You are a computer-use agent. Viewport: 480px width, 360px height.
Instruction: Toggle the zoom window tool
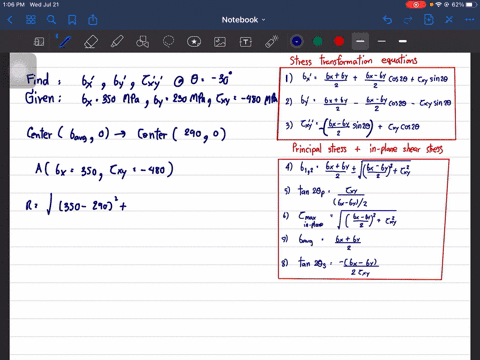[x=39, y=42]
